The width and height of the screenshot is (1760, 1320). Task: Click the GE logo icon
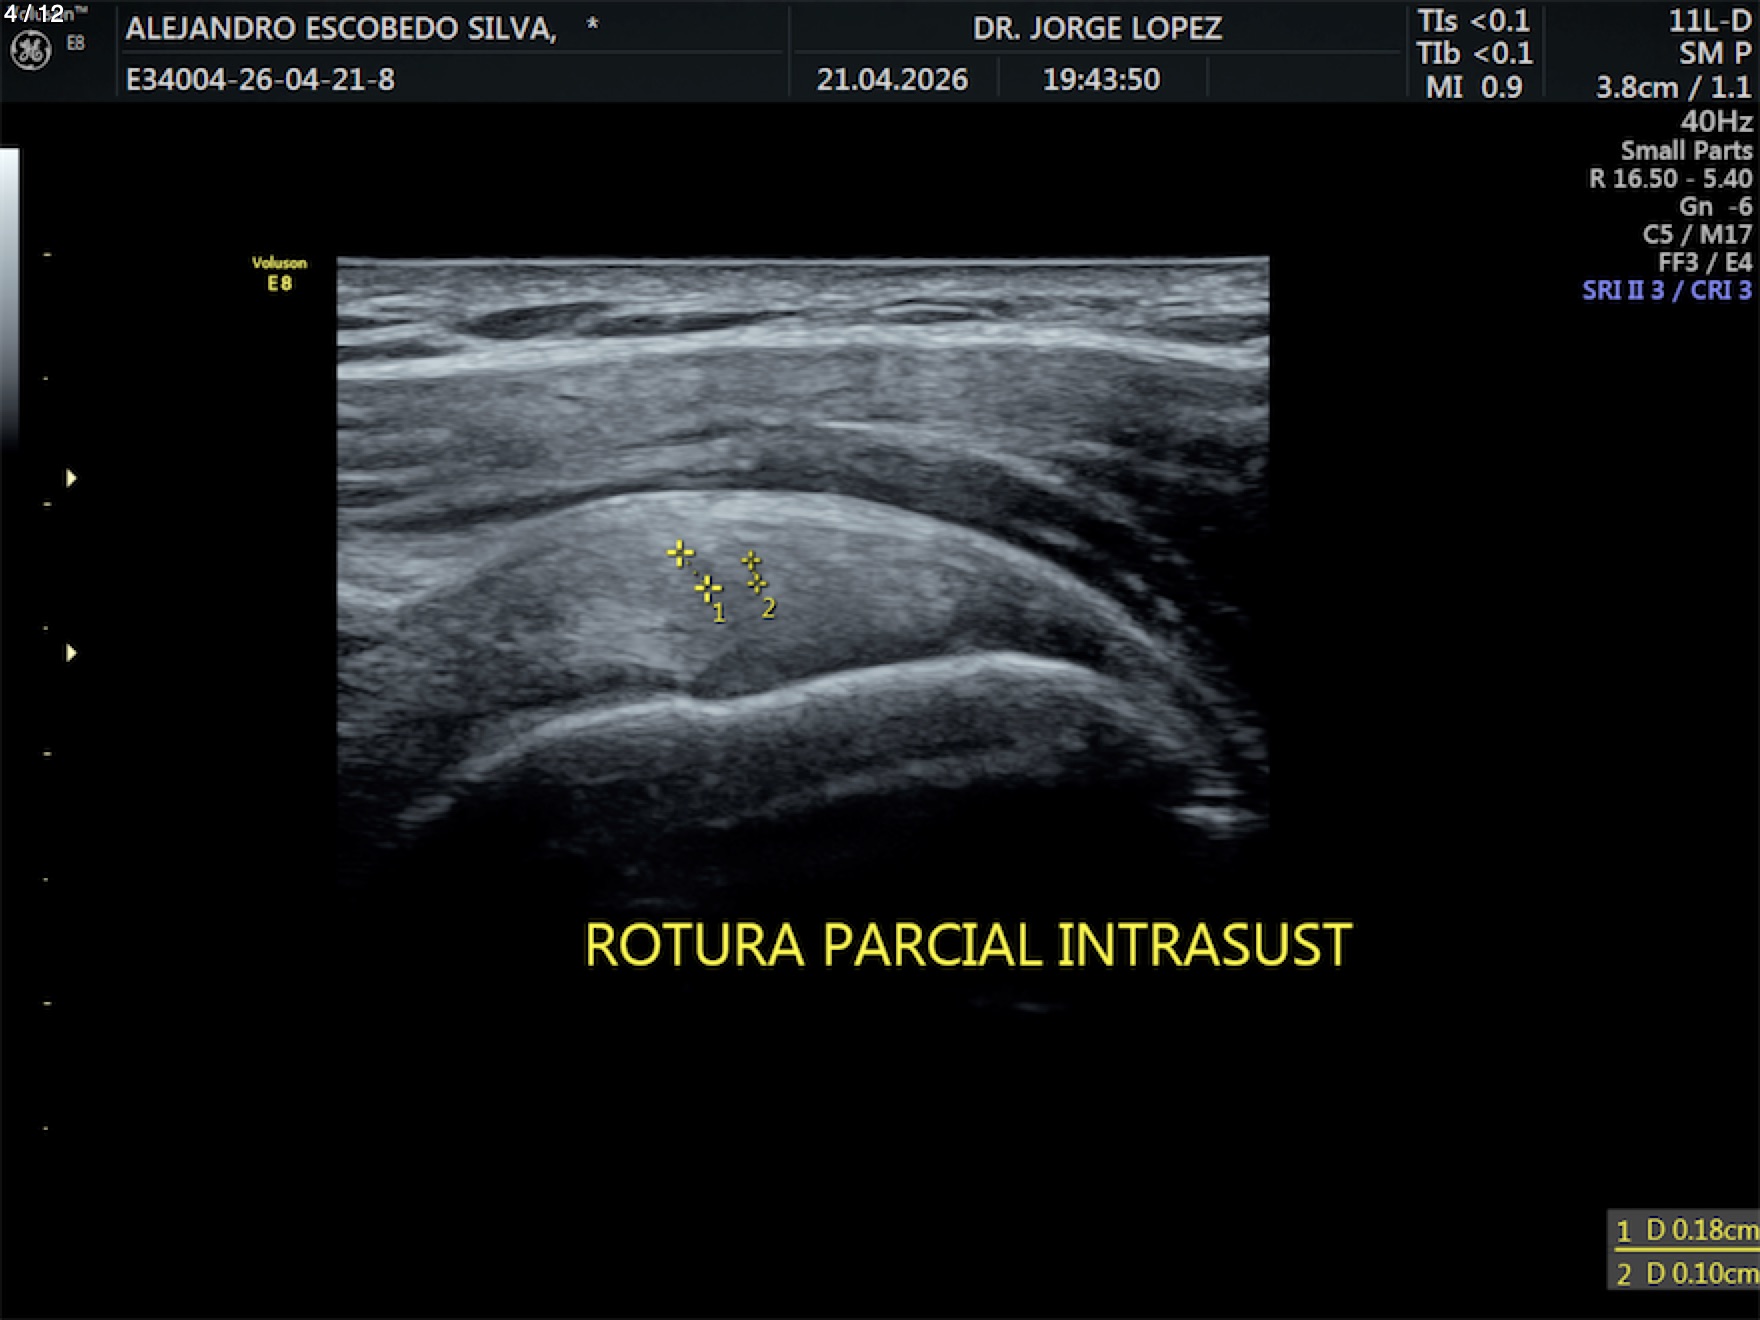(x=30, y=50)
